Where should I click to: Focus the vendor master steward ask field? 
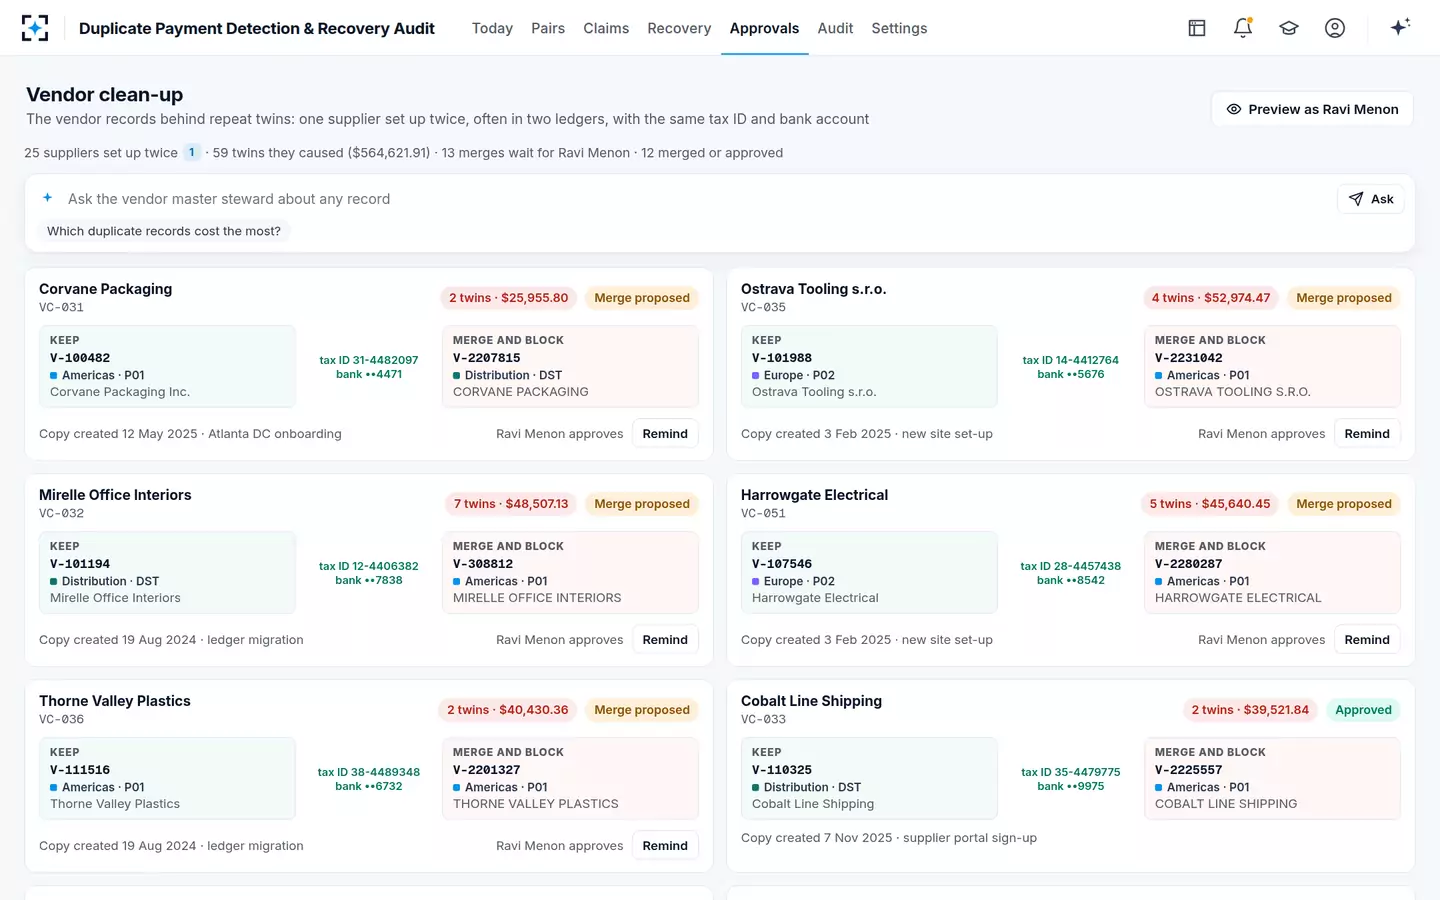pyautogui.click(x=695, y=199)
